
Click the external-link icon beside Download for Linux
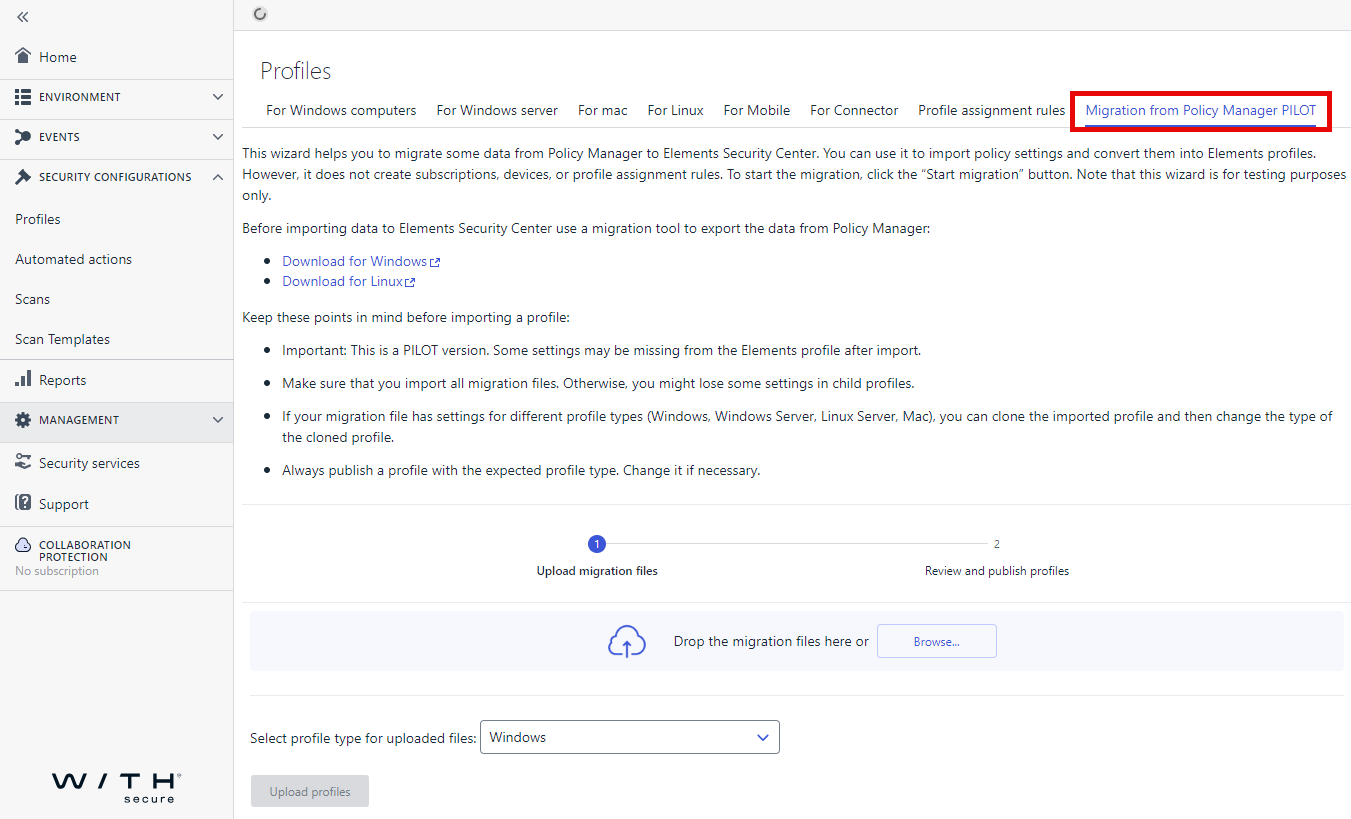coord(410,282)
